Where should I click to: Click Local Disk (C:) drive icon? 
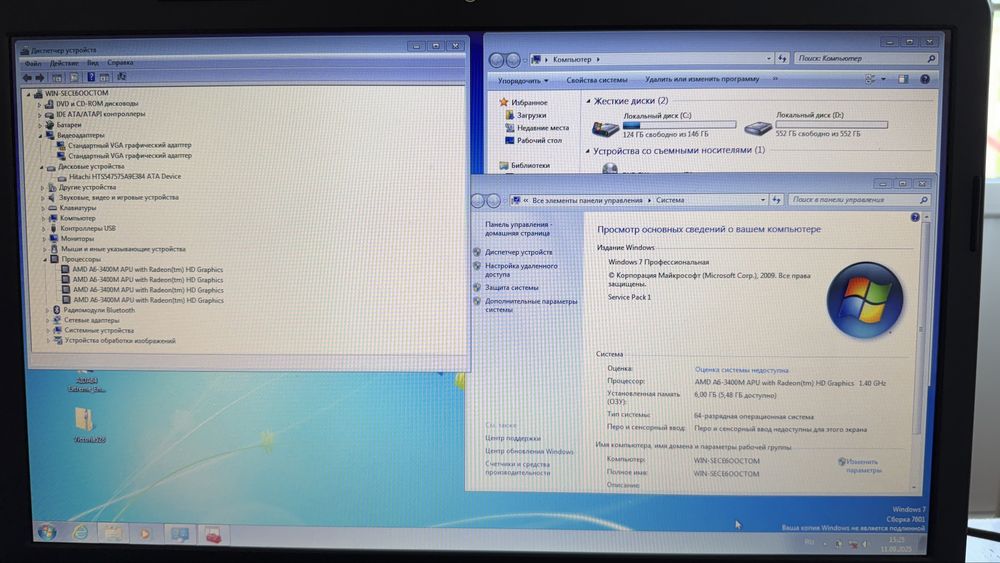(605, 128)
